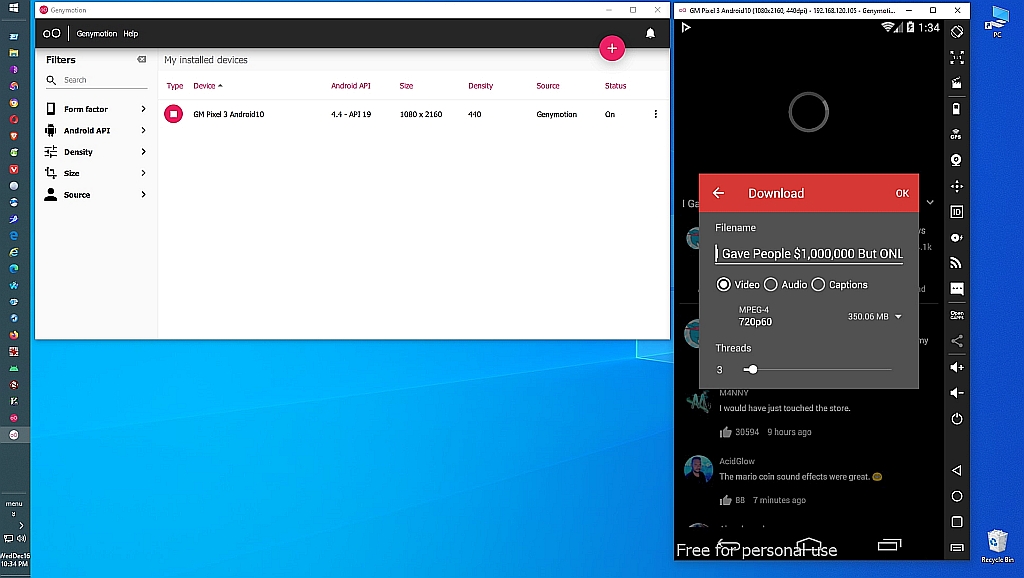Sort devices by the Device column
The image size is (1024, 578).
tap(208, 86)
